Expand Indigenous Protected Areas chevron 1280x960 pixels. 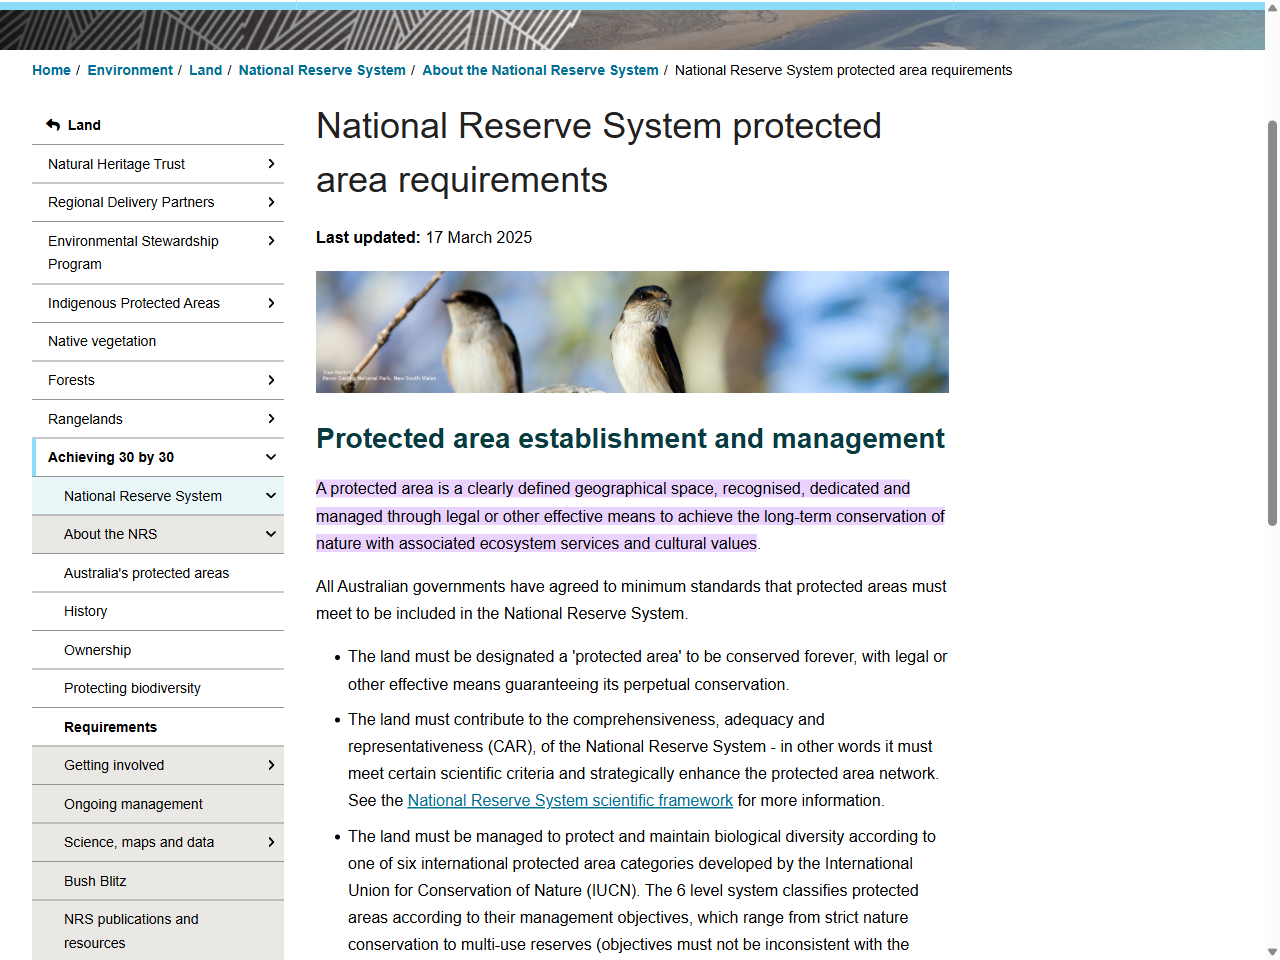(x=271, y=303)
